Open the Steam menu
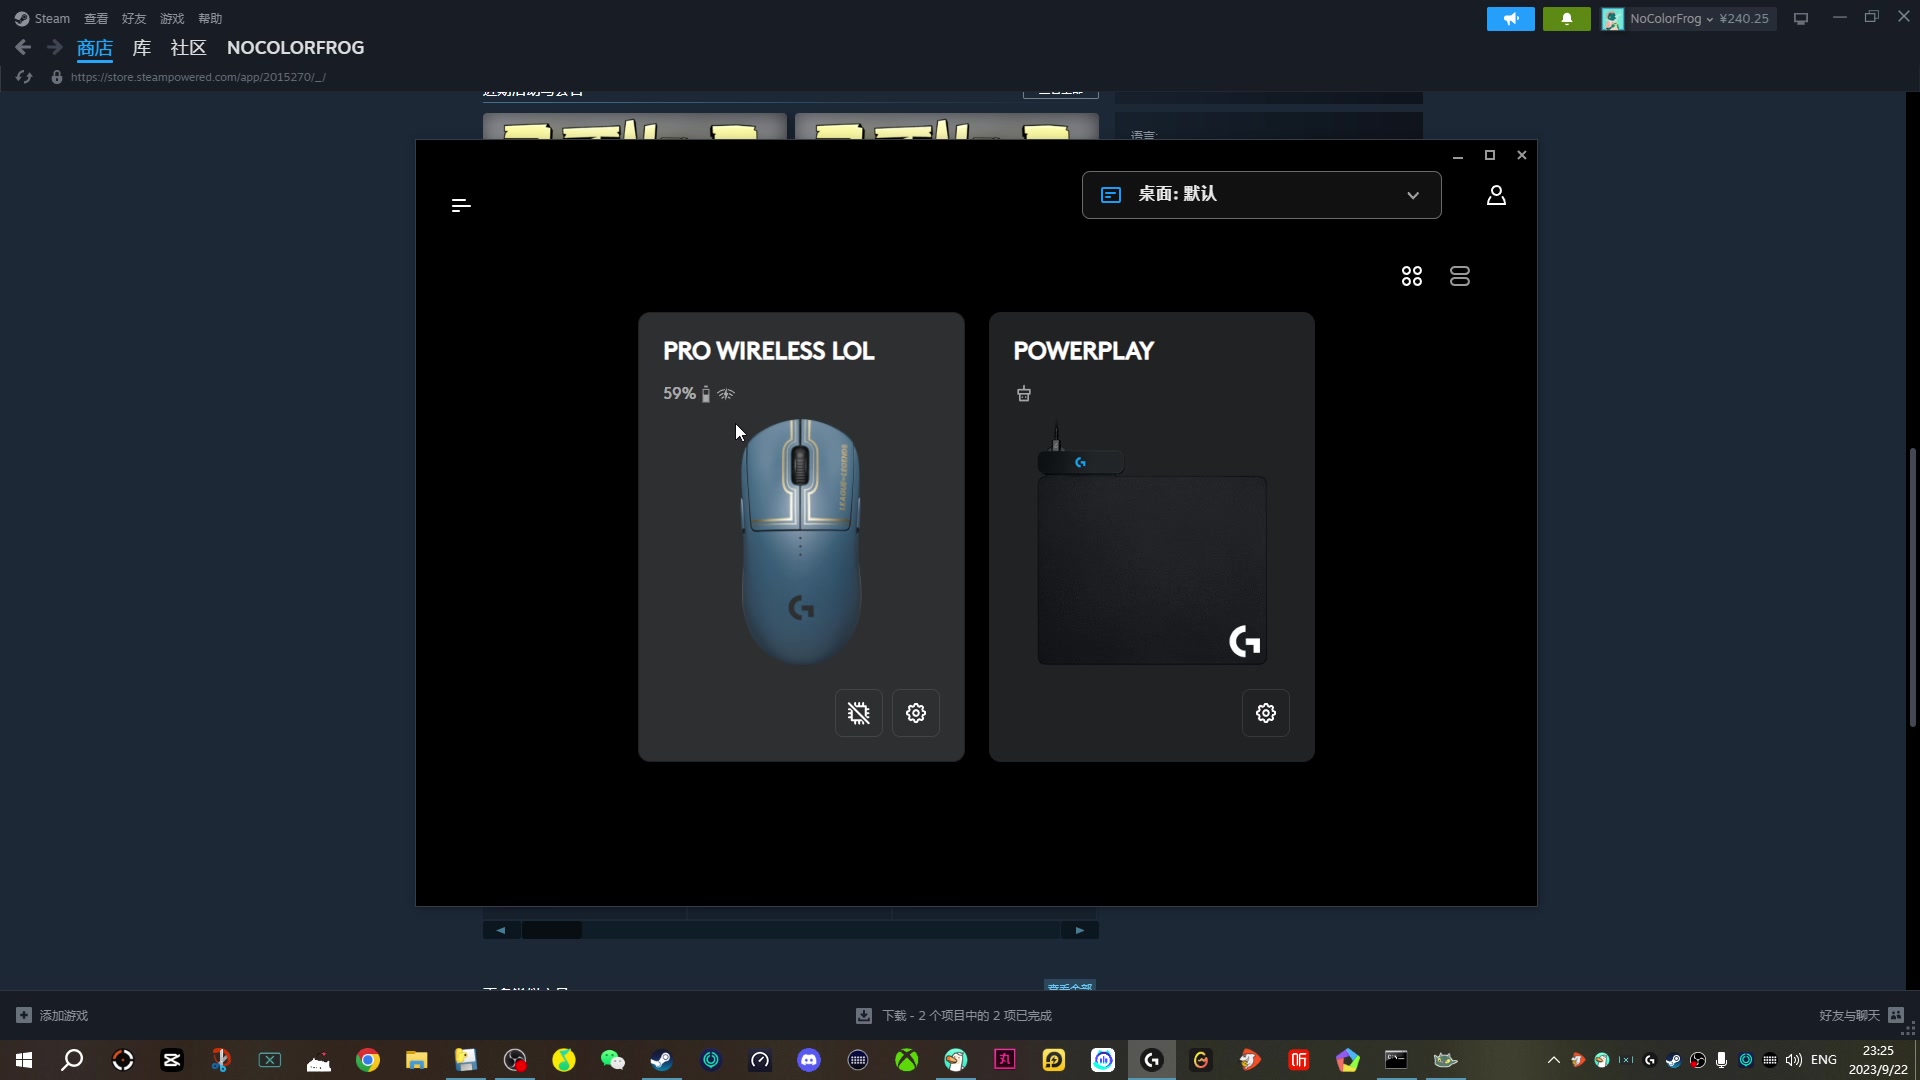Screen dimensions: 1920x1080 click(42, 18)
